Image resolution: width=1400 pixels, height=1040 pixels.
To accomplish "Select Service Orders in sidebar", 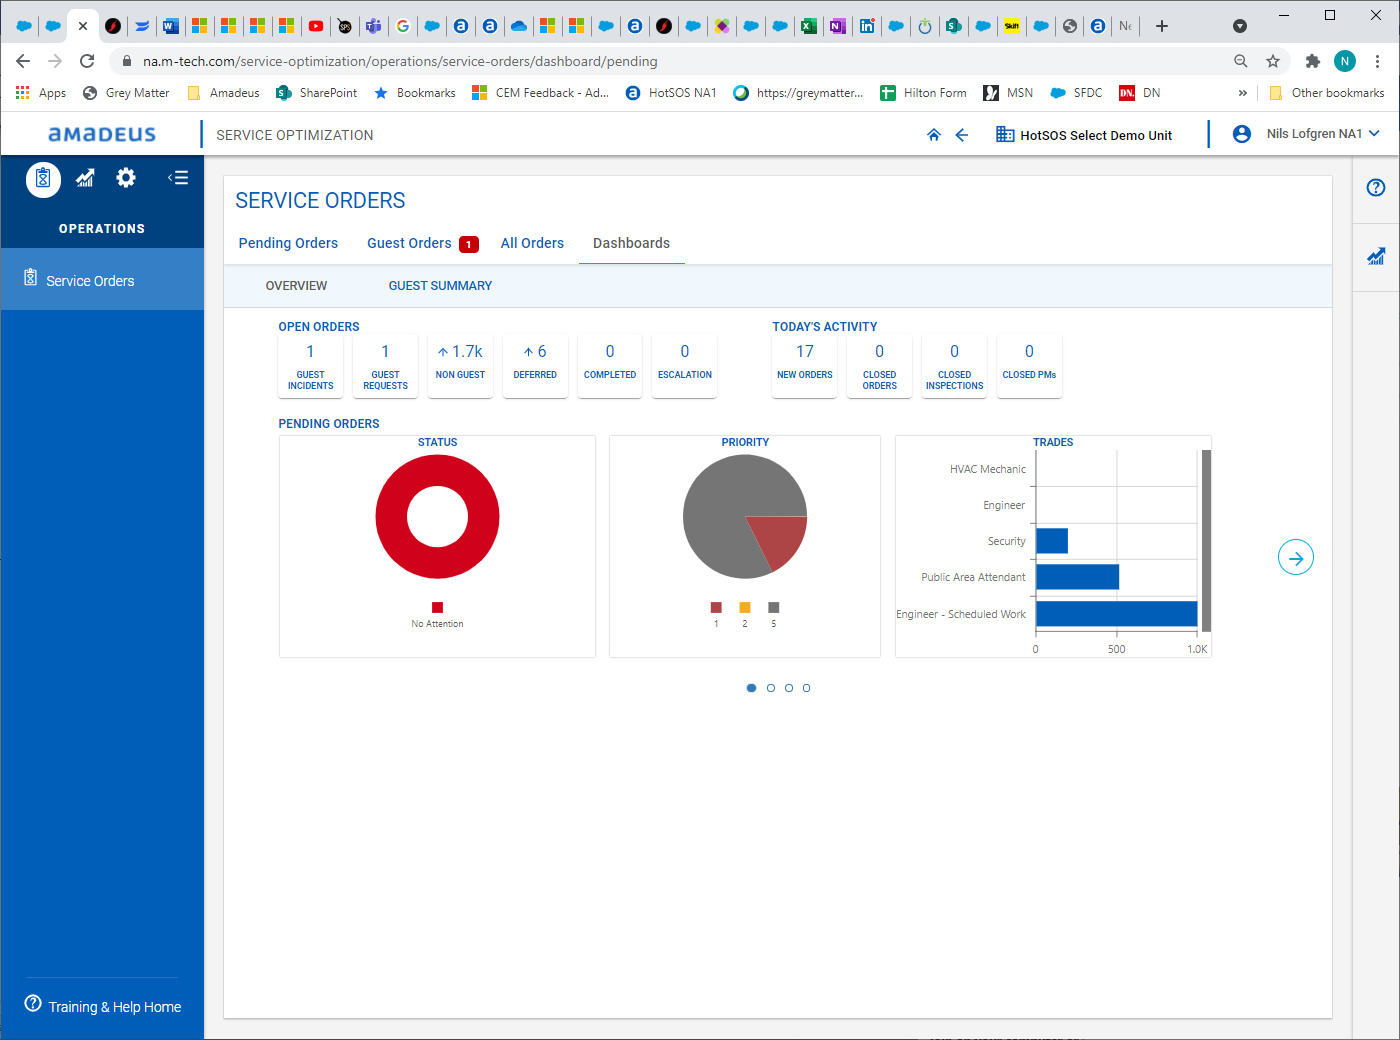I will (x=102, y=280).
